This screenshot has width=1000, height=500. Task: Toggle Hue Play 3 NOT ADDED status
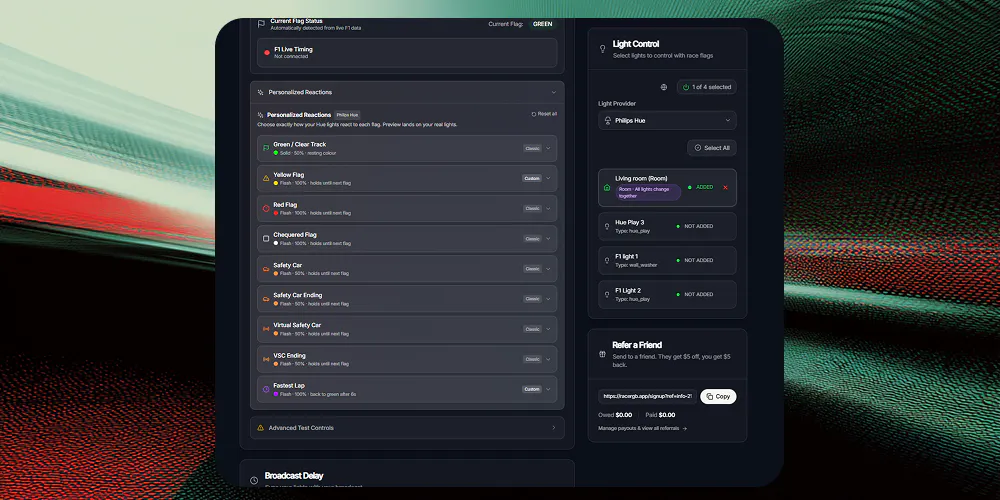(x=695, y=226)
